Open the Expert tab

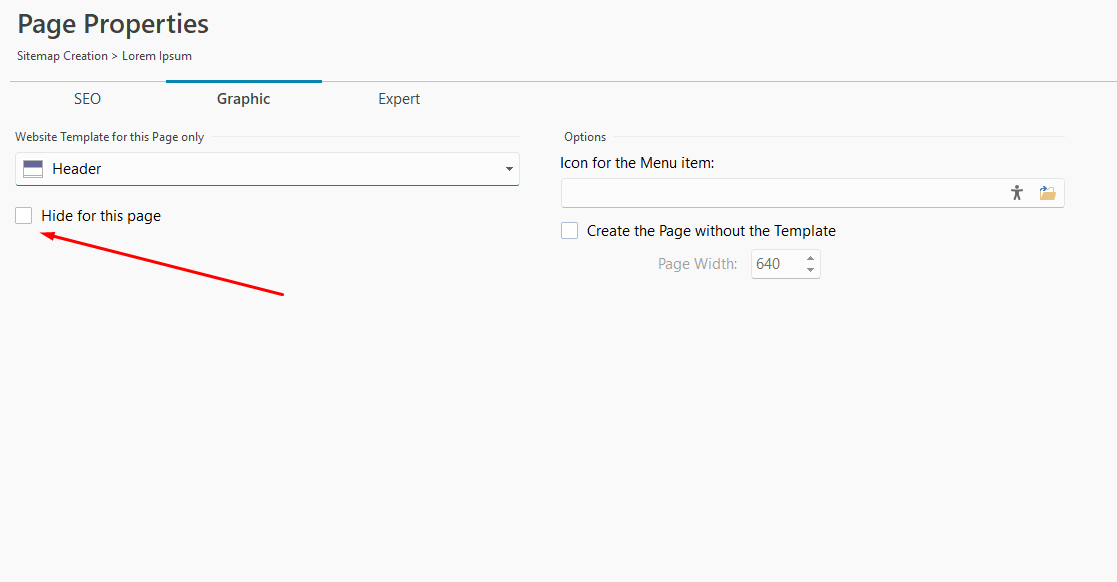click(x=399, y=99)
